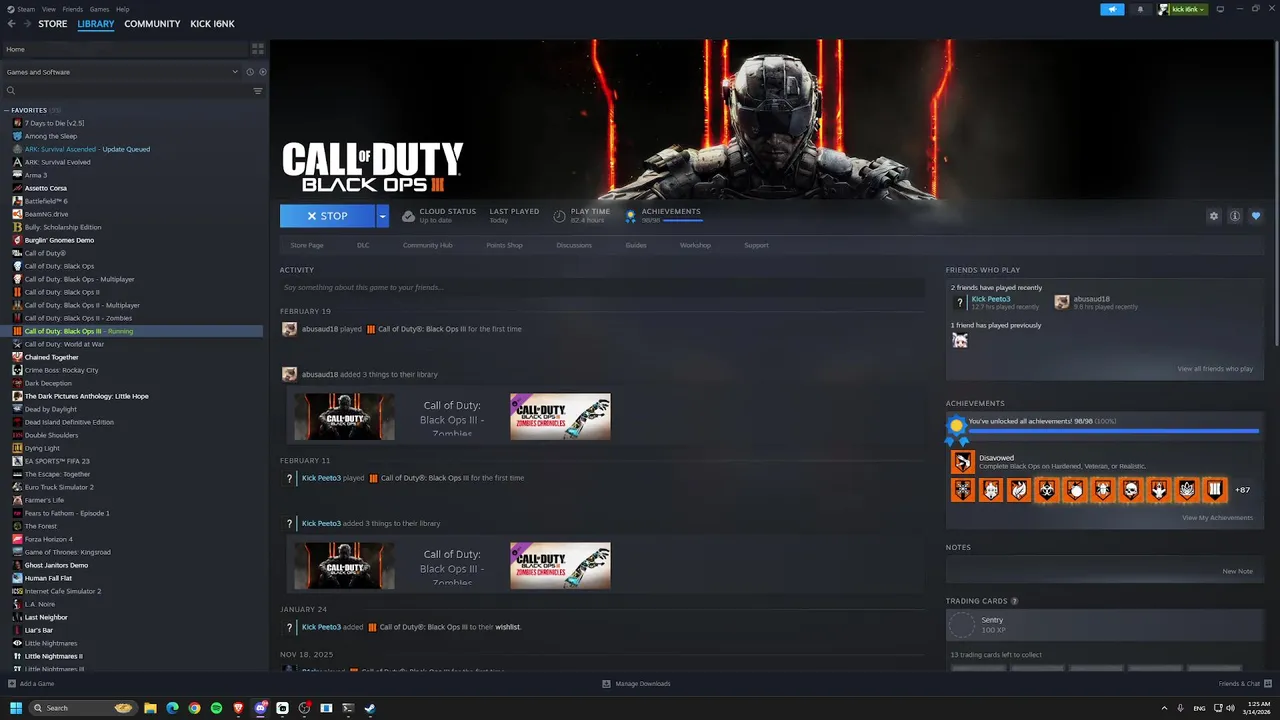Launch Spotify from the taskbar
Screen dimensions: 1280x720
coord(216,708)
